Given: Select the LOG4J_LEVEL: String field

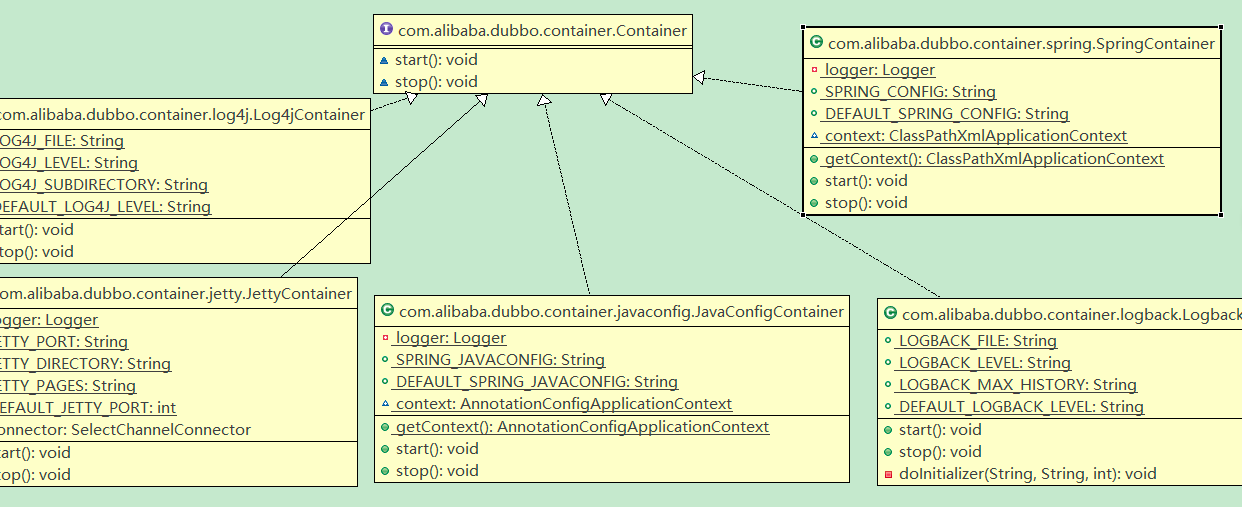Looking at the screenshot, I should [x=69, y=163].
